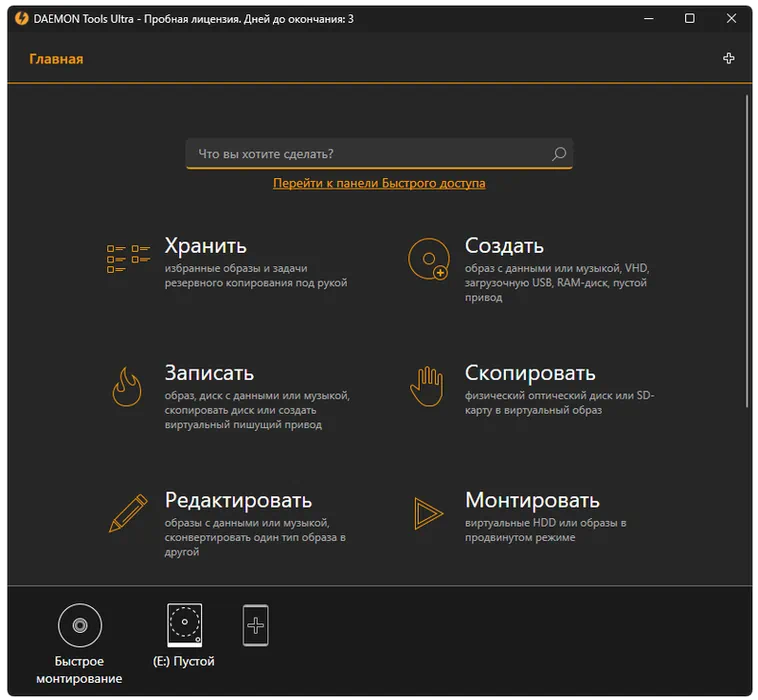Click the Хранить list icon

click(x=128, y=259)
